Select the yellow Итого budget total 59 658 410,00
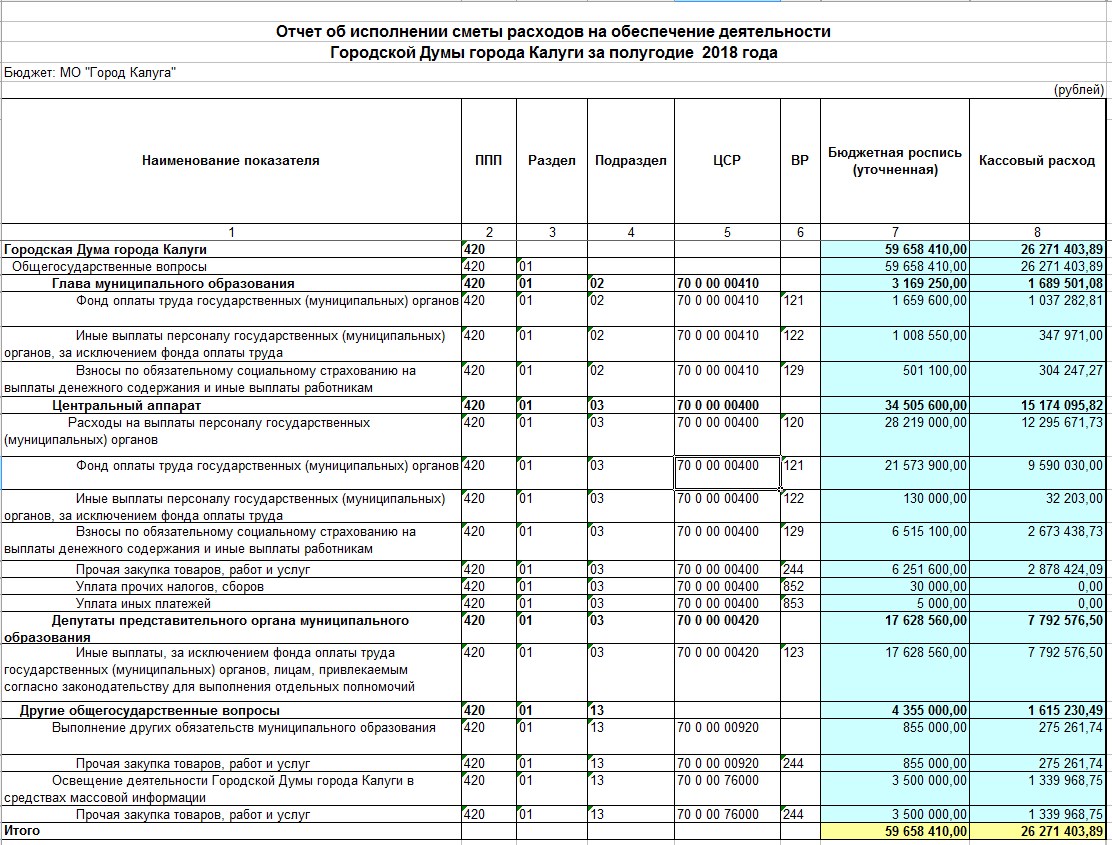The image size is (1112, 845). click(x=894, y=831)
